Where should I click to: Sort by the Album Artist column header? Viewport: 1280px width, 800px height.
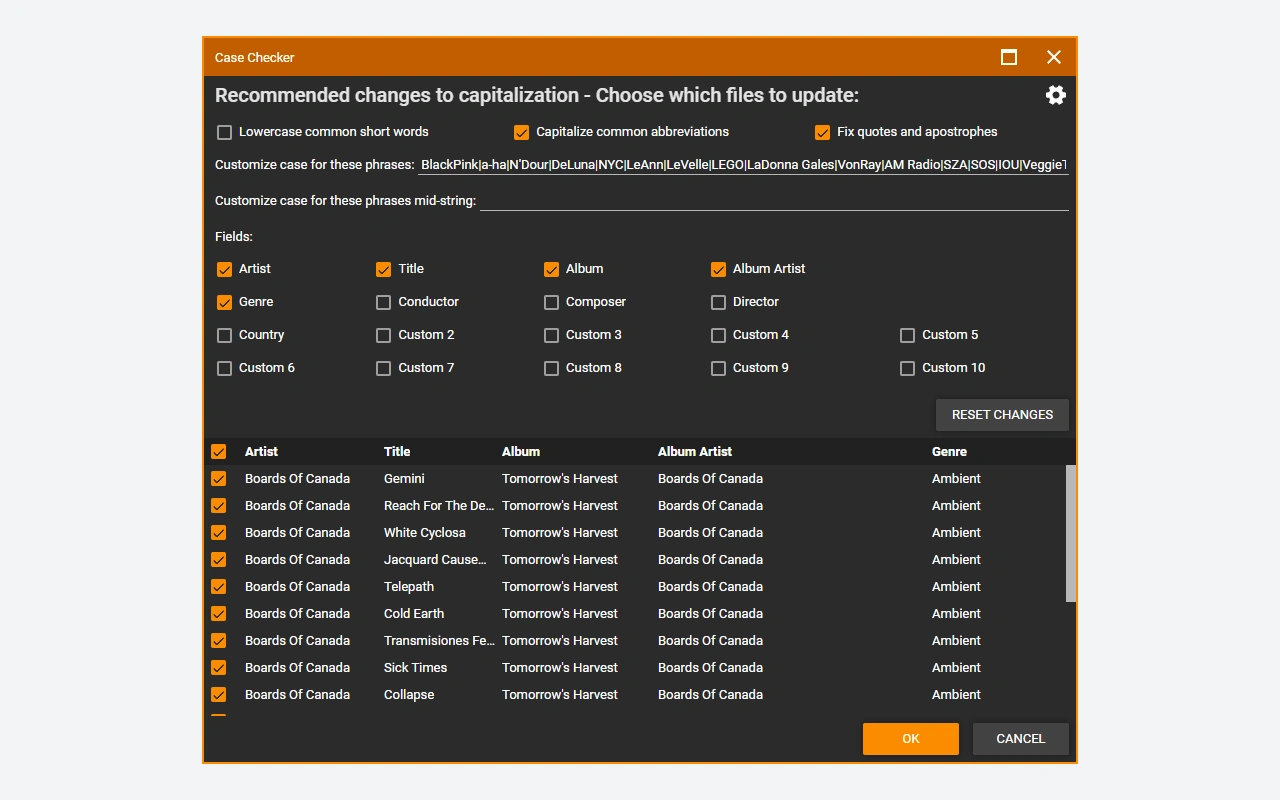pos(695,452)
